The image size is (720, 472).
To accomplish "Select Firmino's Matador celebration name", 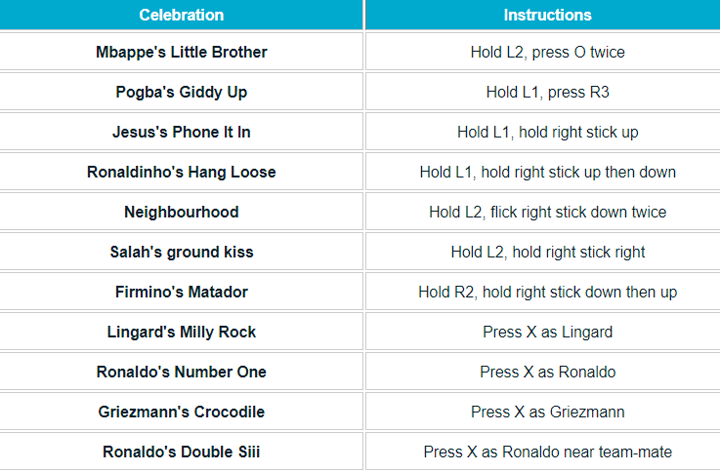I will click(181, 292).
